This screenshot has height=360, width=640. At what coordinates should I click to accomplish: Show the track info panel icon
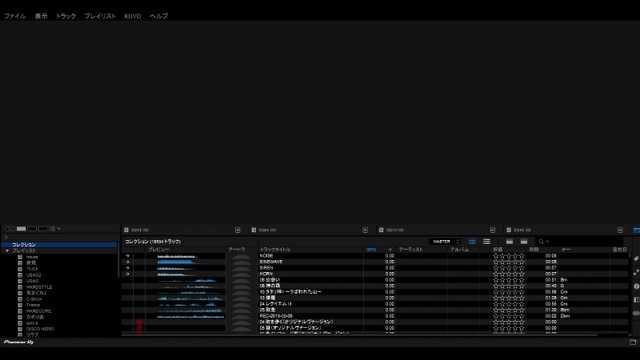point(636,287)
